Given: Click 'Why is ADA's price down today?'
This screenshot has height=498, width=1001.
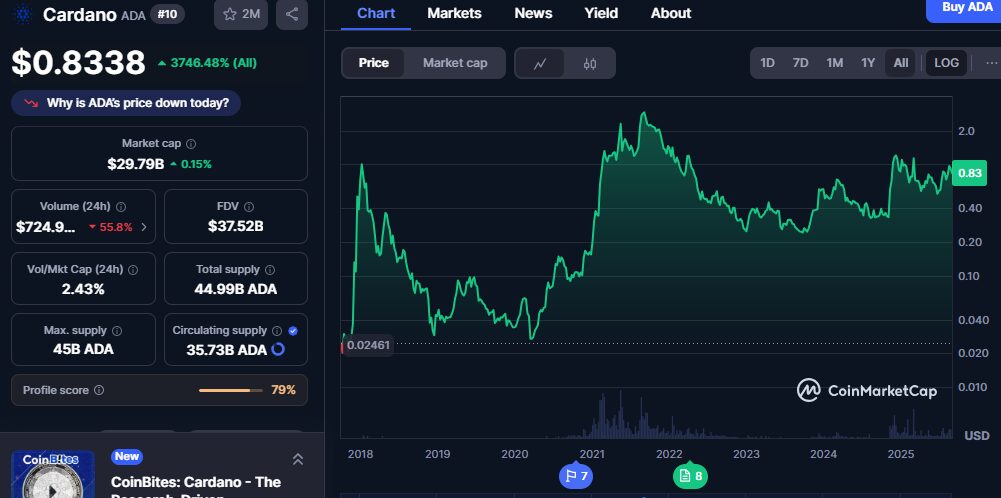Looking at the screenshot, I should click(x=126, y=103).
